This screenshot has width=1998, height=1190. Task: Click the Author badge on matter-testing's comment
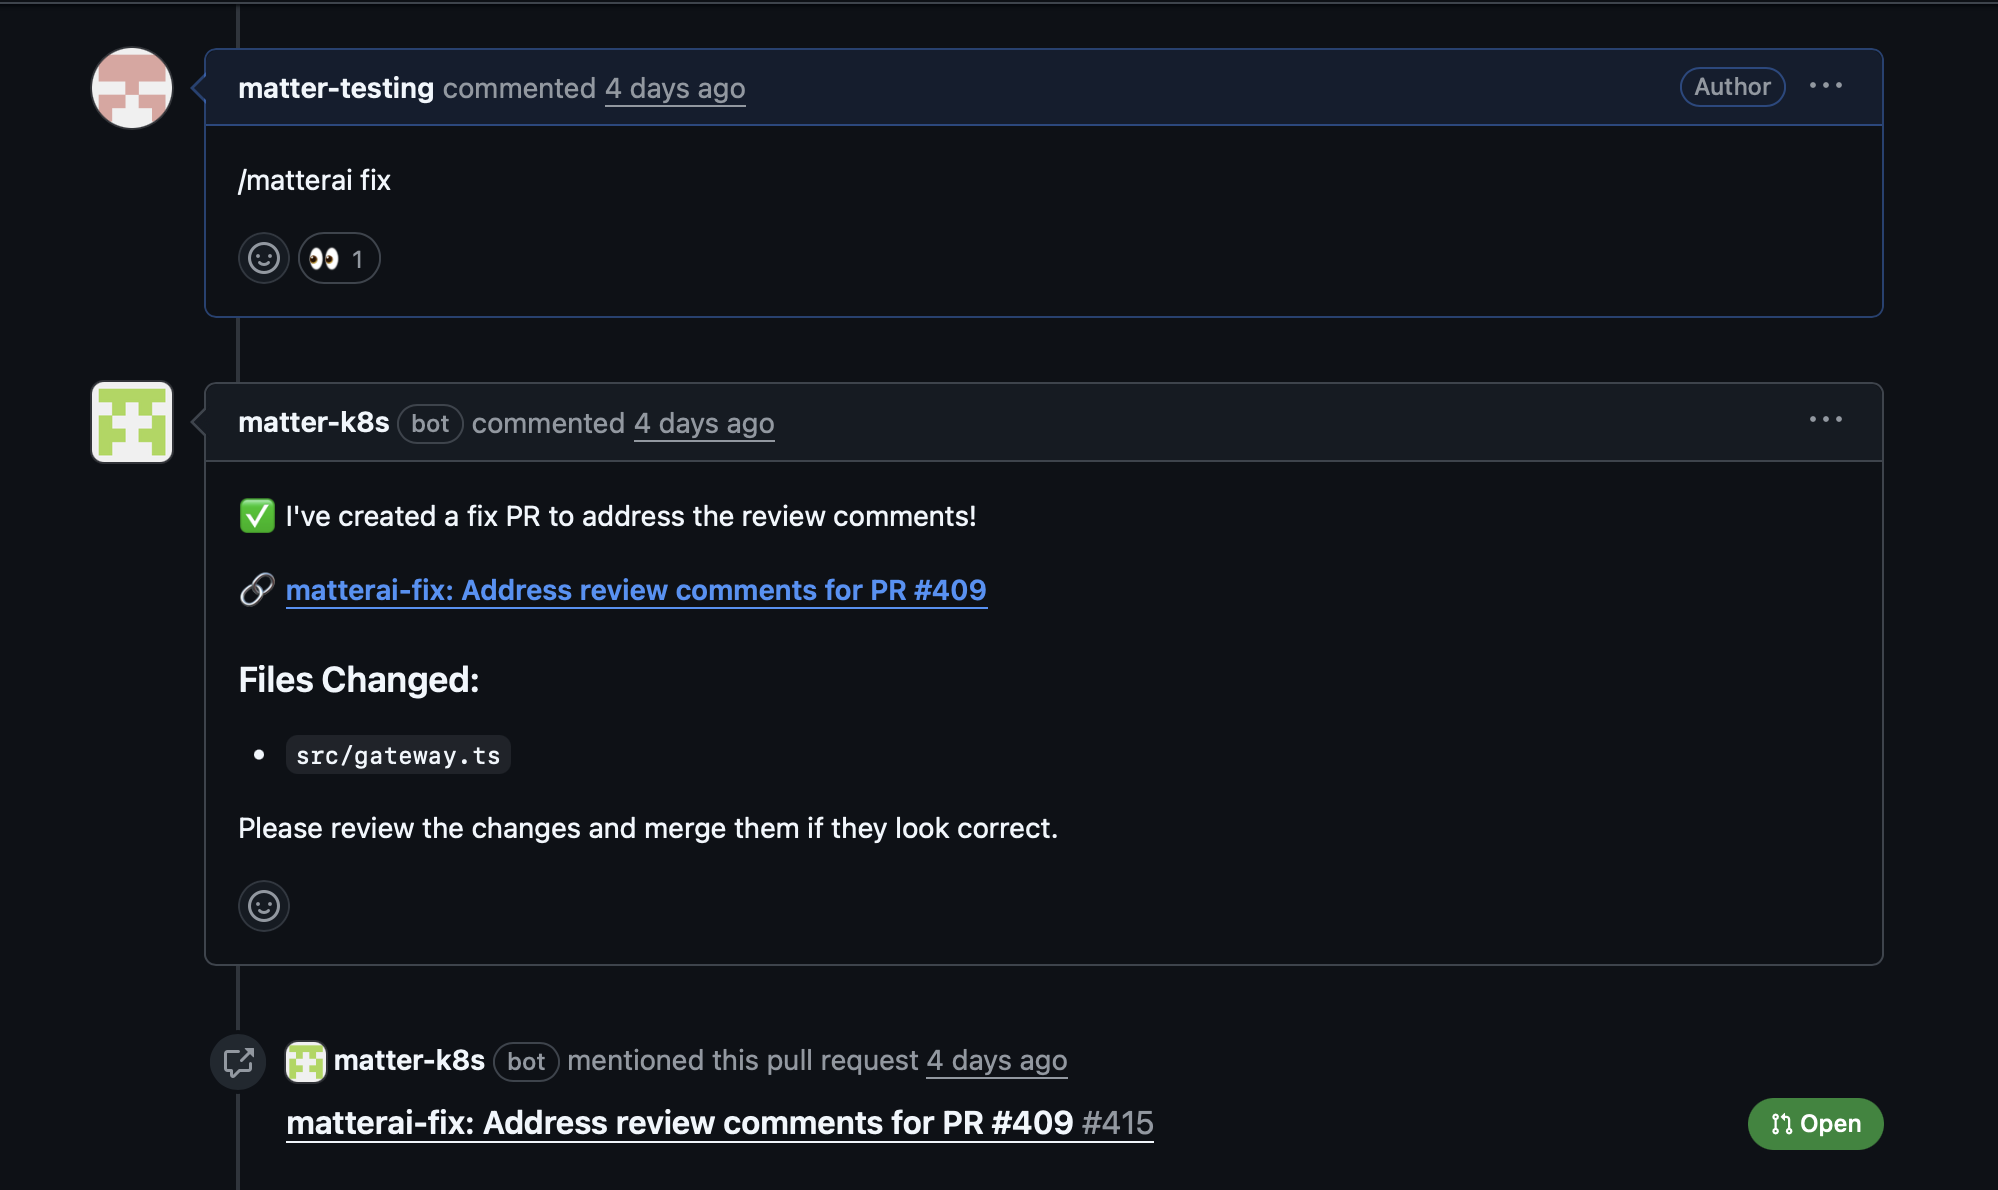[1731, 87]
